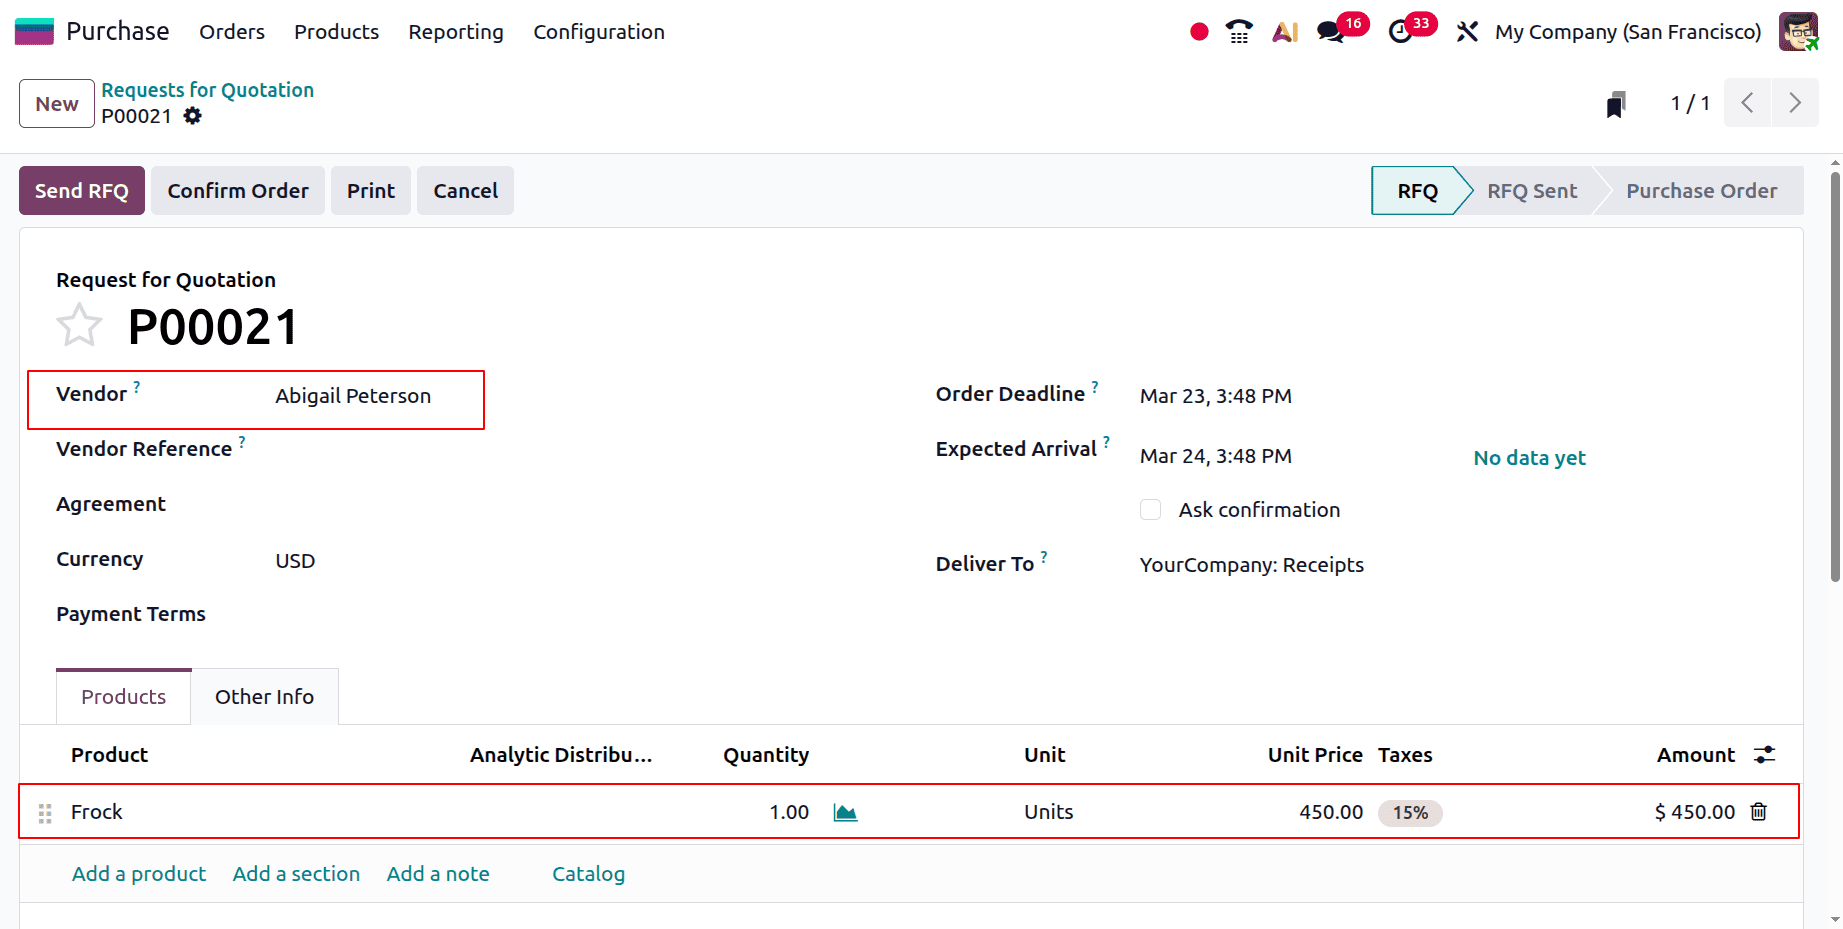
Task: Open the Orders menu
Action: (x=232, y=32)
